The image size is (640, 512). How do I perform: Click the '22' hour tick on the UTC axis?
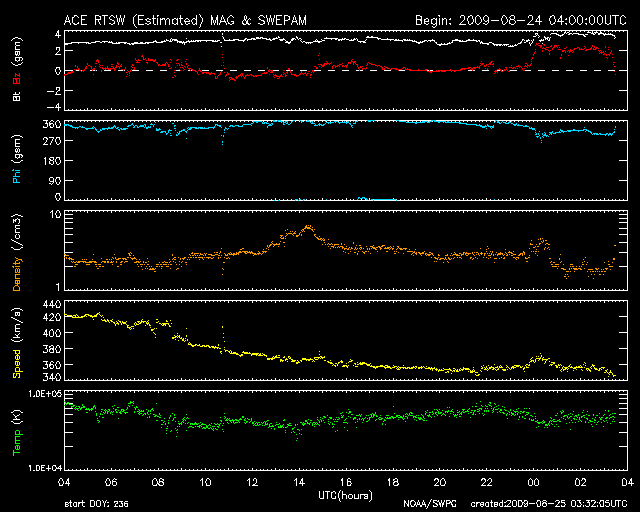pos(487,483)
